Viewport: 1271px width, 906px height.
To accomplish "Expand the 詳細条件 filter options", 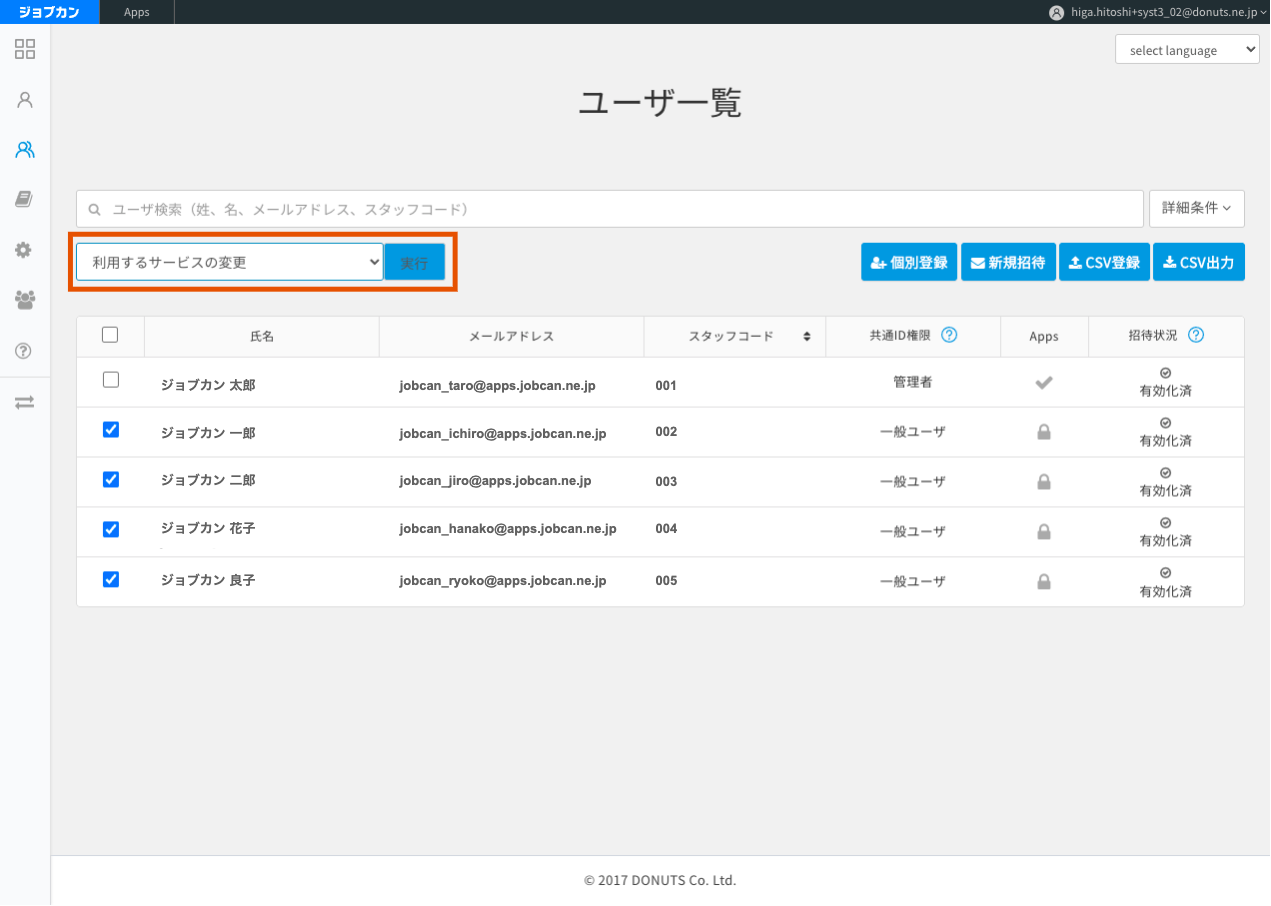I will (1196, 208).
